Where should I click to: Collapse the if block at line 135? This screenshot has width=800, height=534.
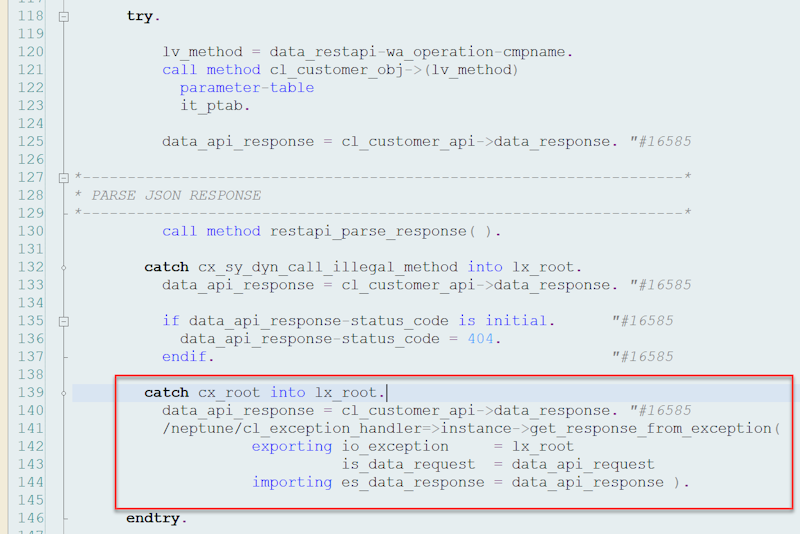[x=64, y=321]
